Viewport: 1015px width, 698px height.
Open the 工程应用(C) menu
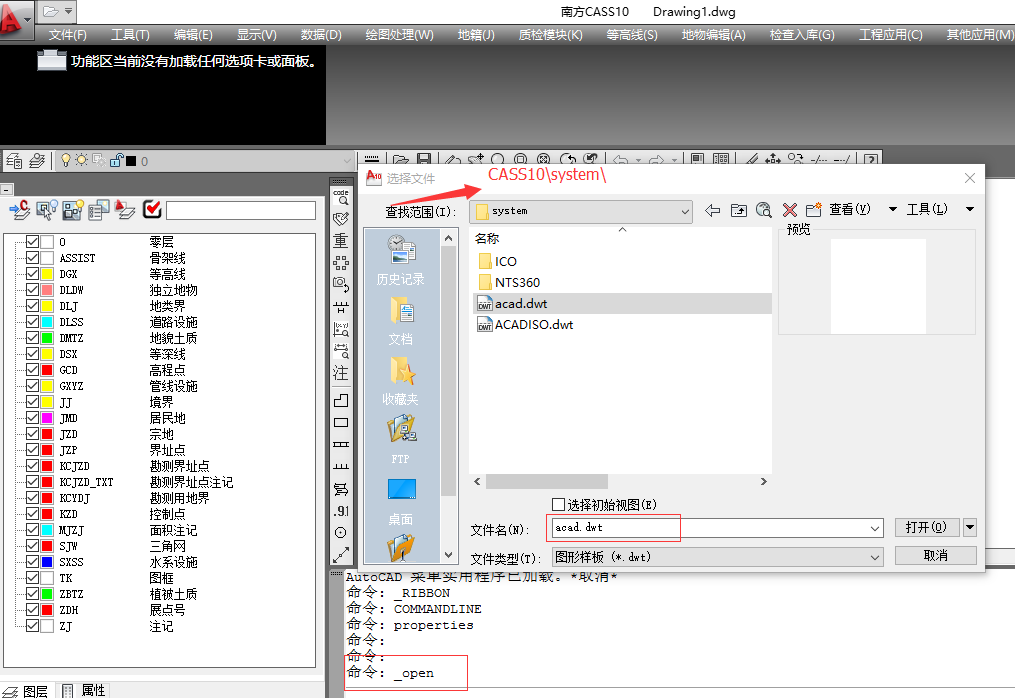tap(891, 35)
